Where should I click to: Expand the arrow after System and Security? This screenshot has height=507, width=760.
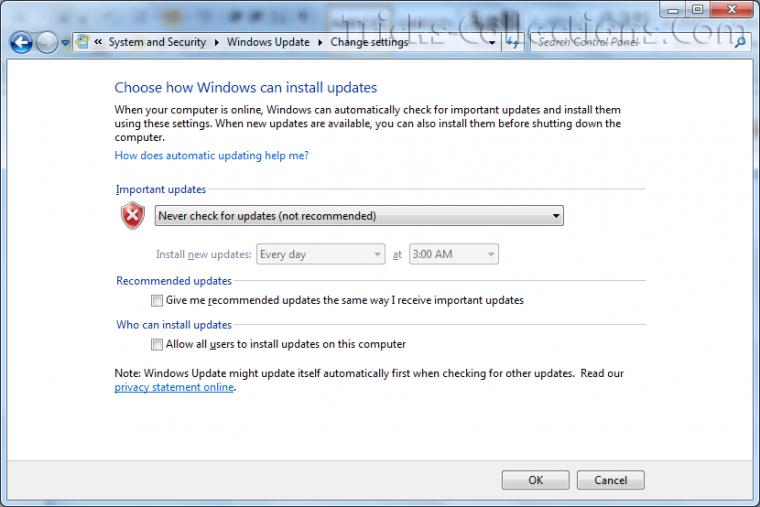[x=217, y=43]
